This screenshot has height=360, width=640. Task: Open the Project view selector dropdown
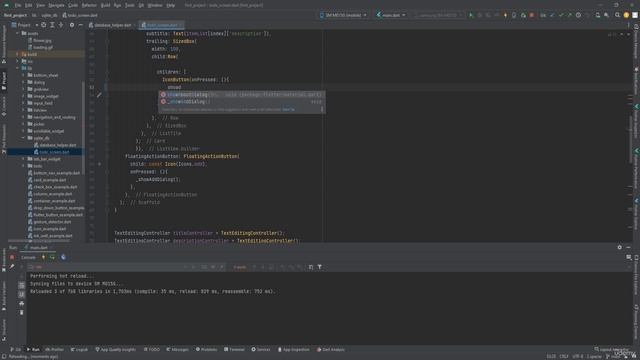tap(25, 25)
